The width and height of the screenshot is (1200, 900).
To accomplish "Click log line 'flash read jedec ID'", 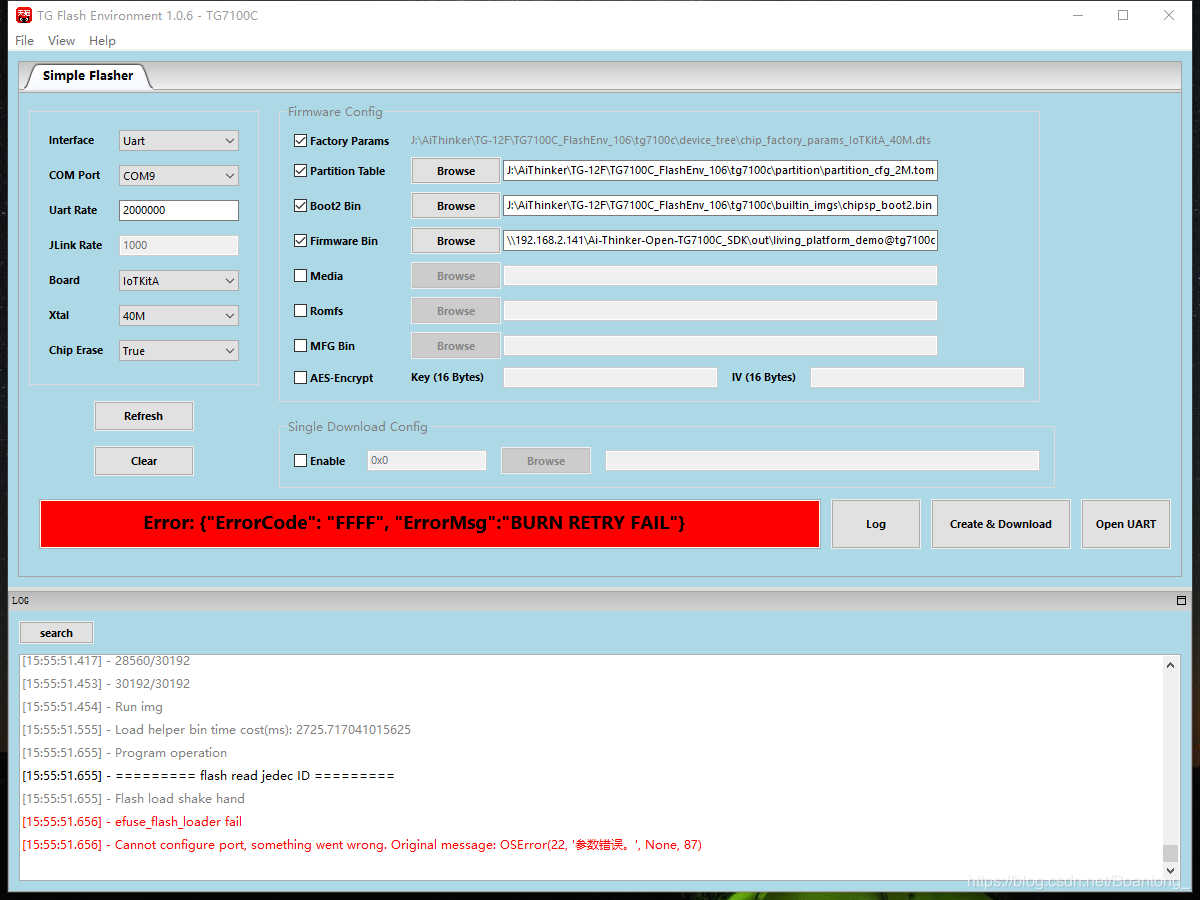I will click(208, 776).
